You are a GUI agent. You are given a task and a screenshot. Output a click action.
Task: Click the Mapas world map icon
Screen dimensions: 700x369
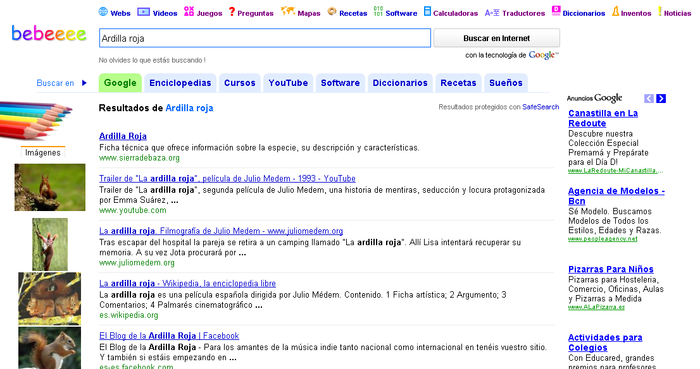point(288,11)
